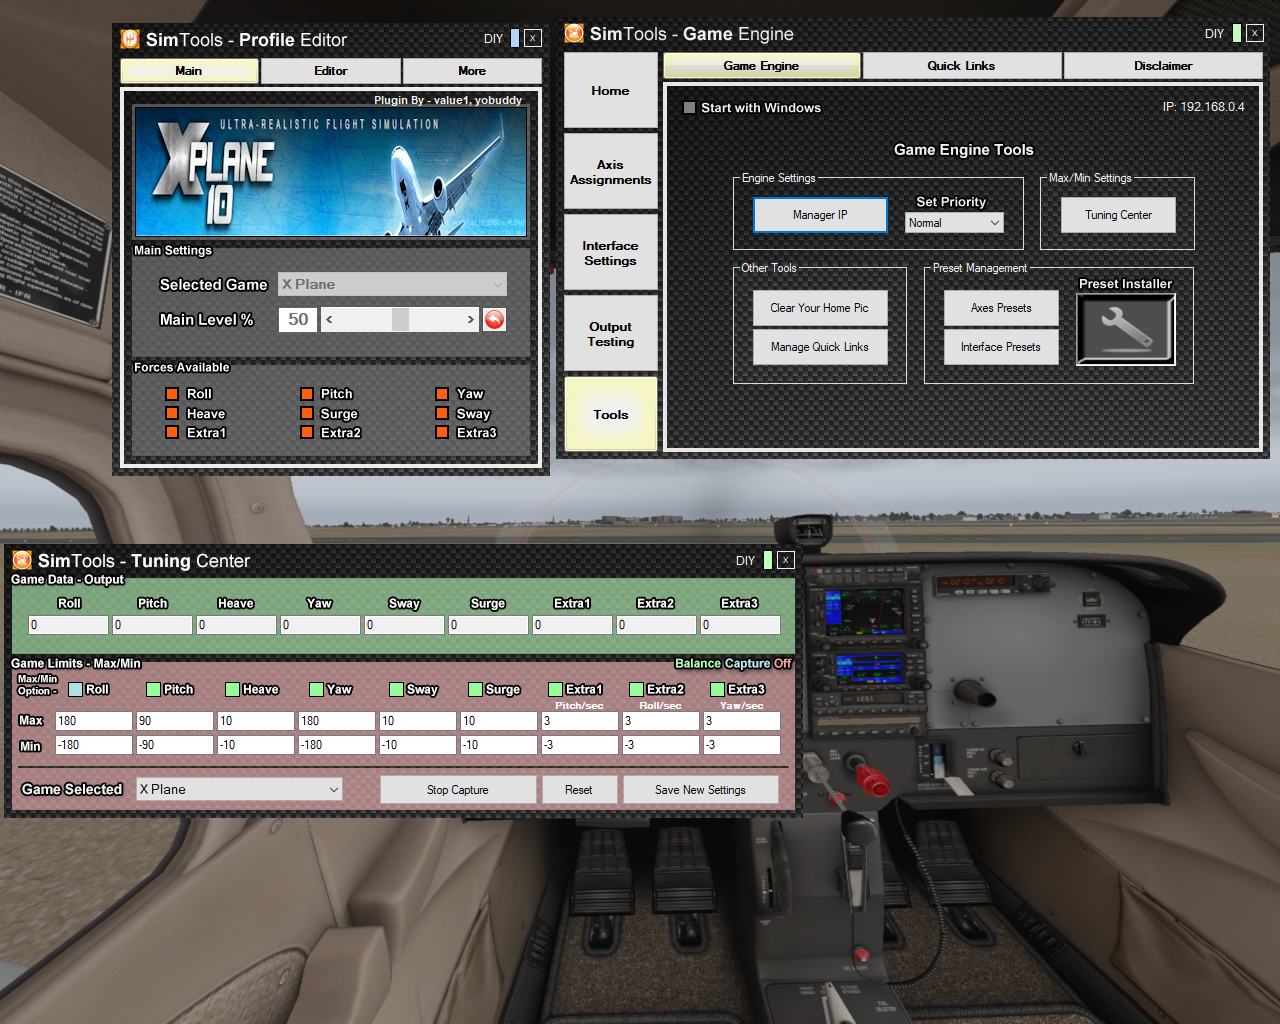Open Game Selected dropdown in Tuning Center
The height and width of the screenshot is (1024, 1280).
tap(239, 789)
